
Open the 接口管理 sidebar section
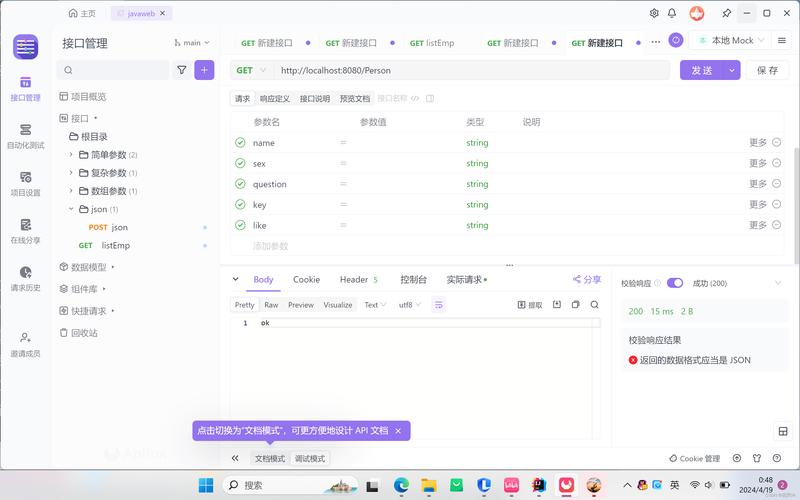click(25, 89)
